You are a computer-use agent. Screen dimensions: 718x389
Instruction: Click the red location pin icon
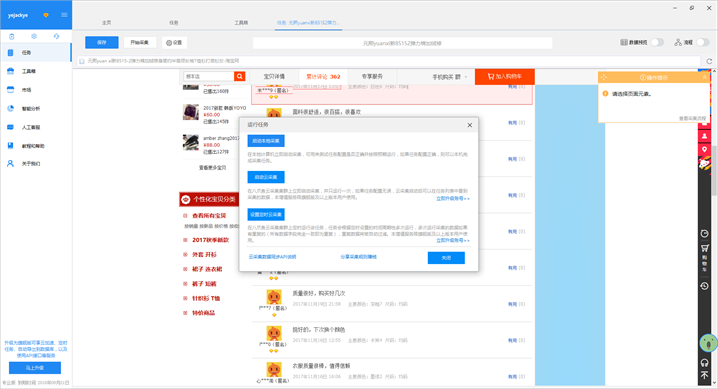click(704, 150)
